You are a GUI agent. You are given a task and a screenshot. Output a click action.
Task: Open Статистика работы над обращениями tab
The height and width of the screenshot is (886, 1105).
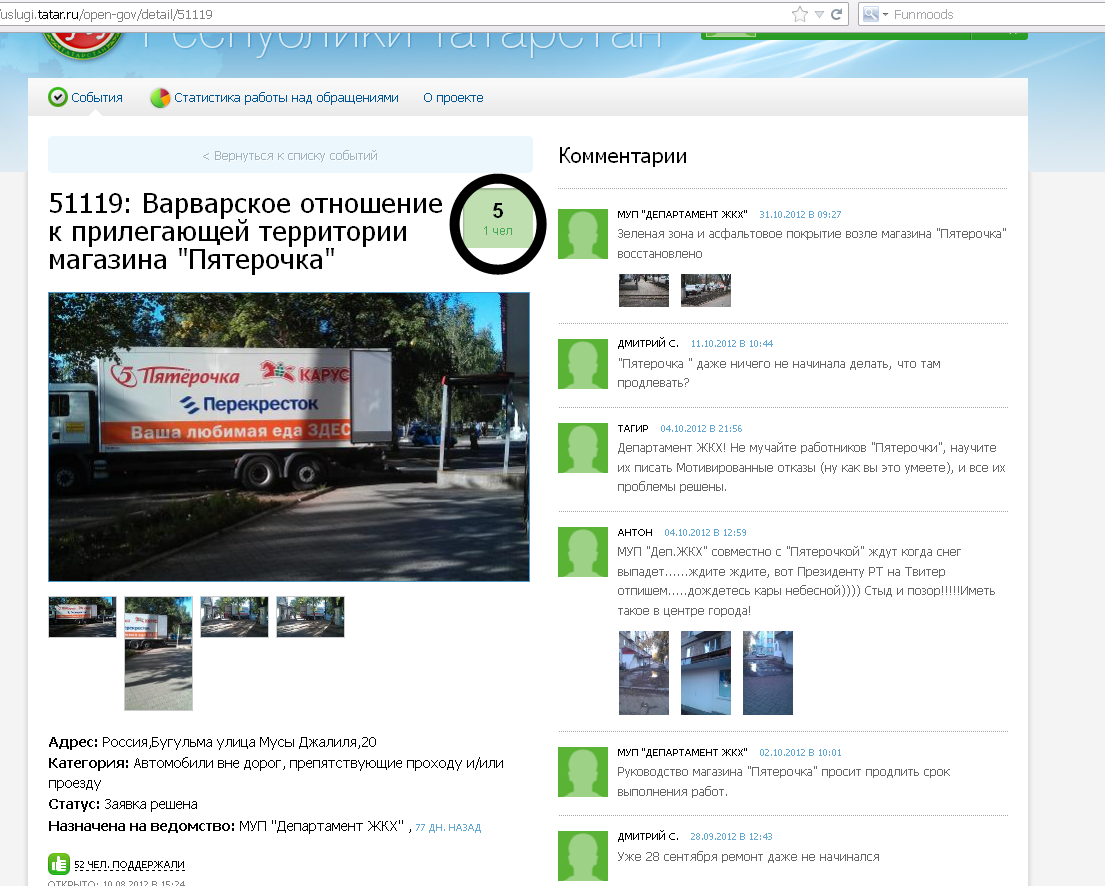pos(286,98)
